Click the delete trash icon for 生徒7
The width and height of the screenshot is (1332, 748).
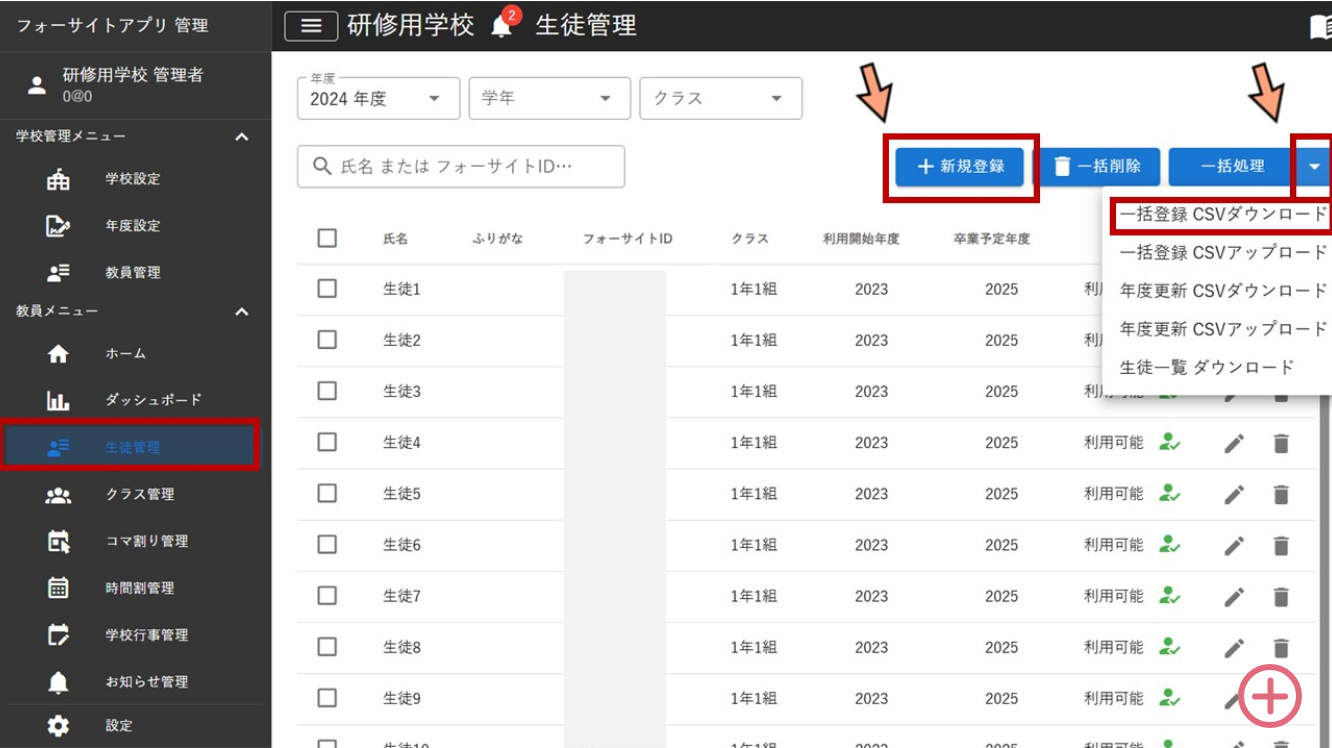point(1281,597)
